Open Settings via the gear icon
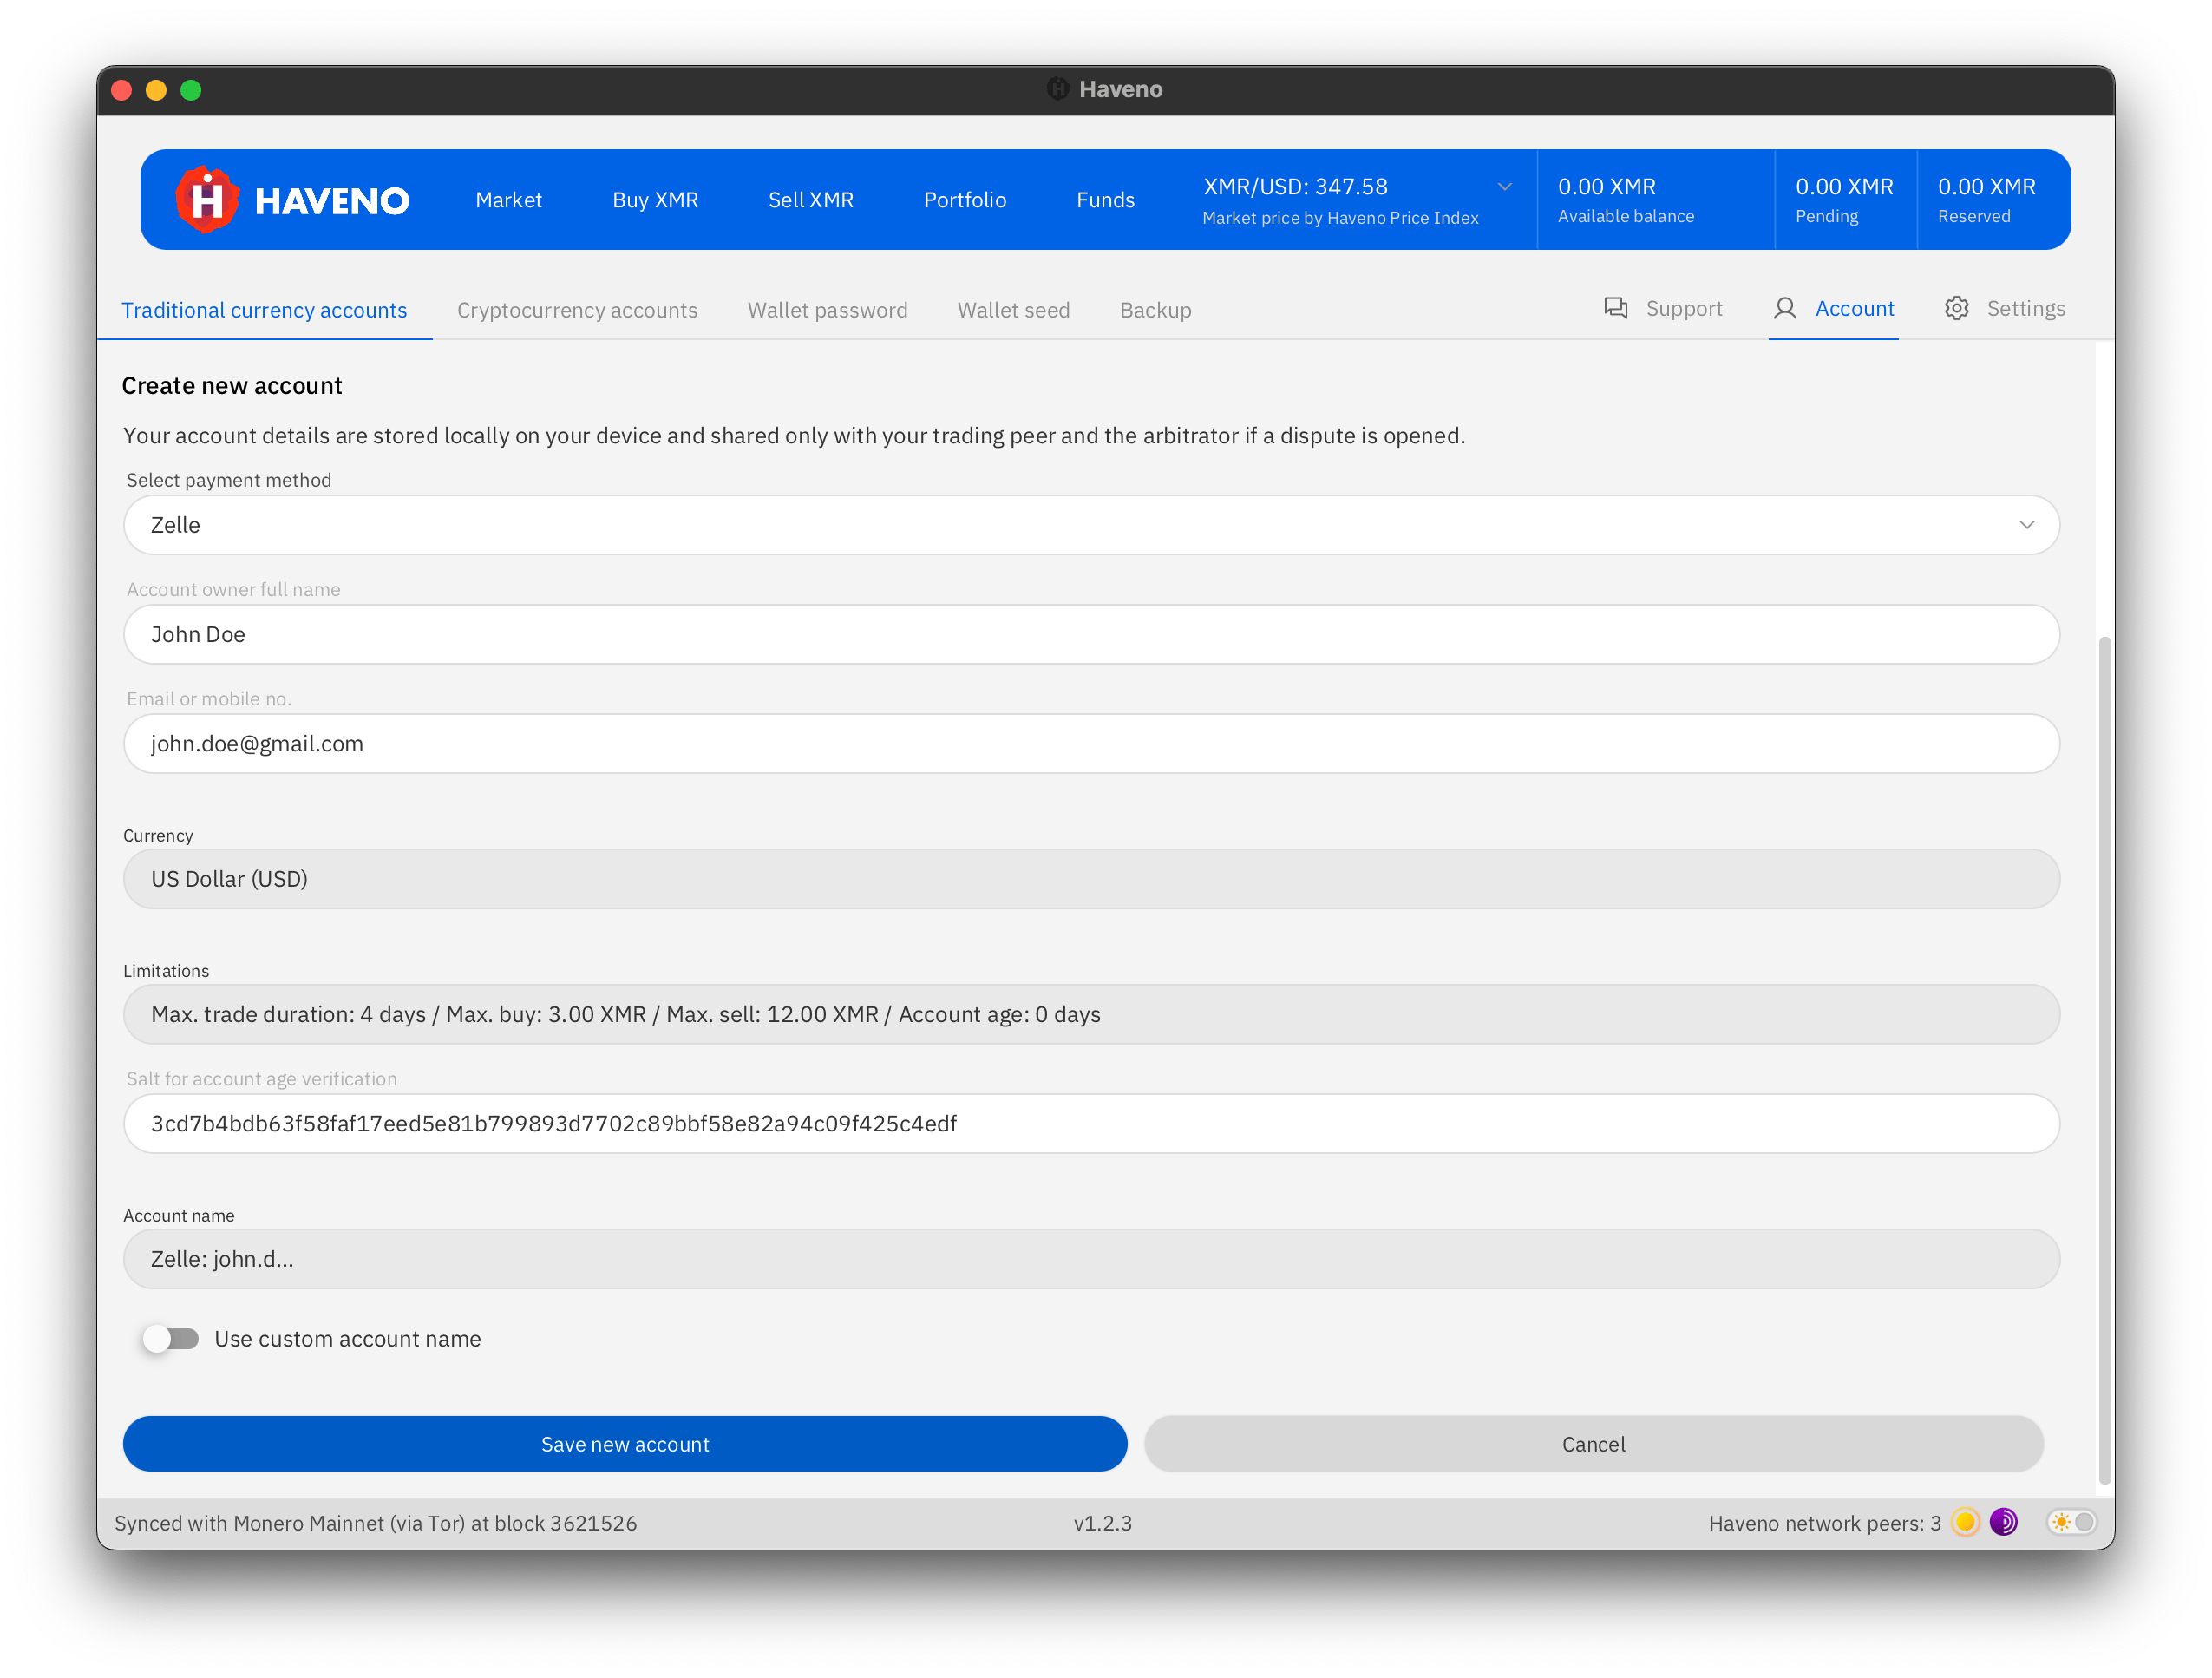This screenshot has height=1678, width=2212. pos(1956,308)
